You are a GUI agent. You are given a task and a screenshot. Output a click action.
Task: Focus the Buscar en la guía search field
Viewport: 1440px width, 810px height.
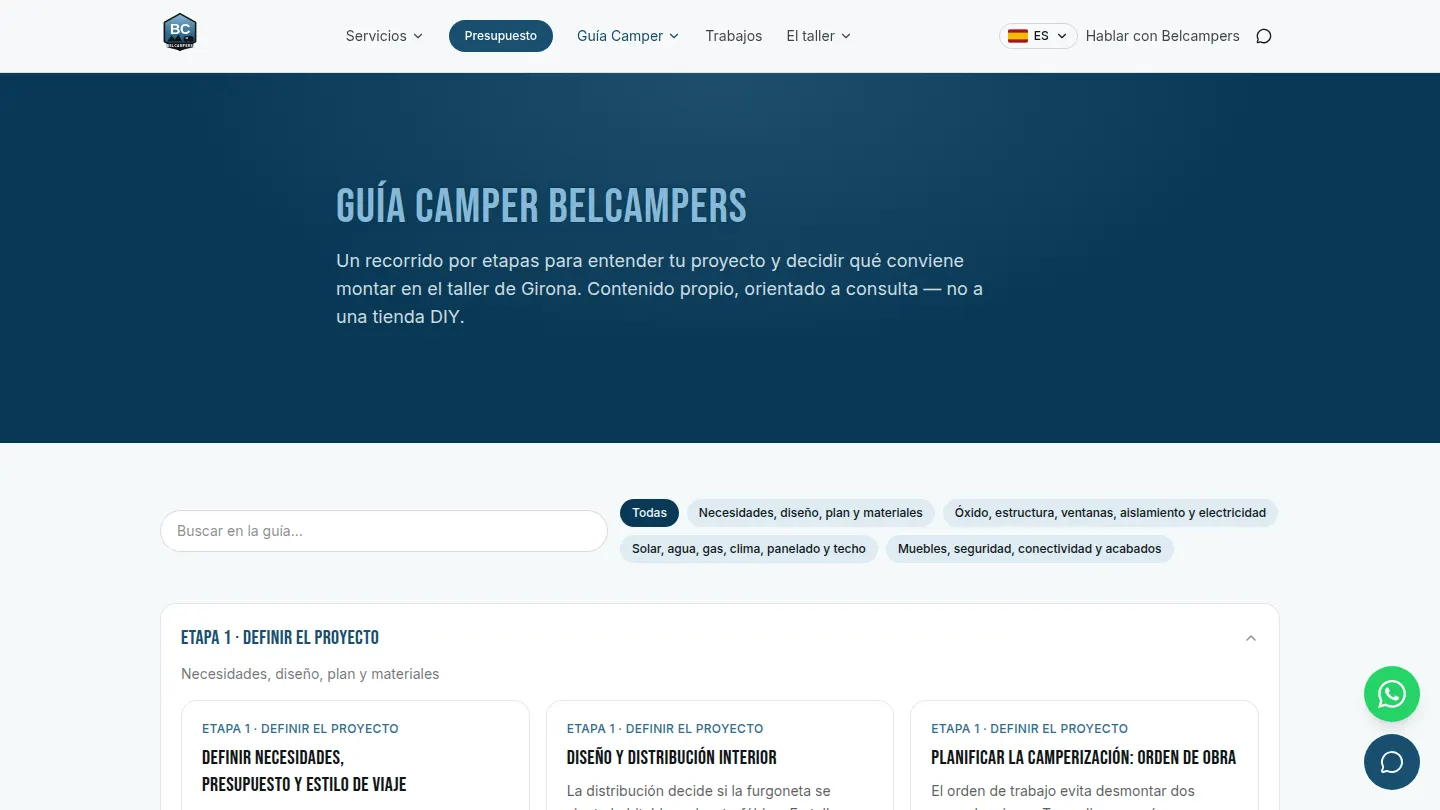pyautogui.click(x=384, y=531)
